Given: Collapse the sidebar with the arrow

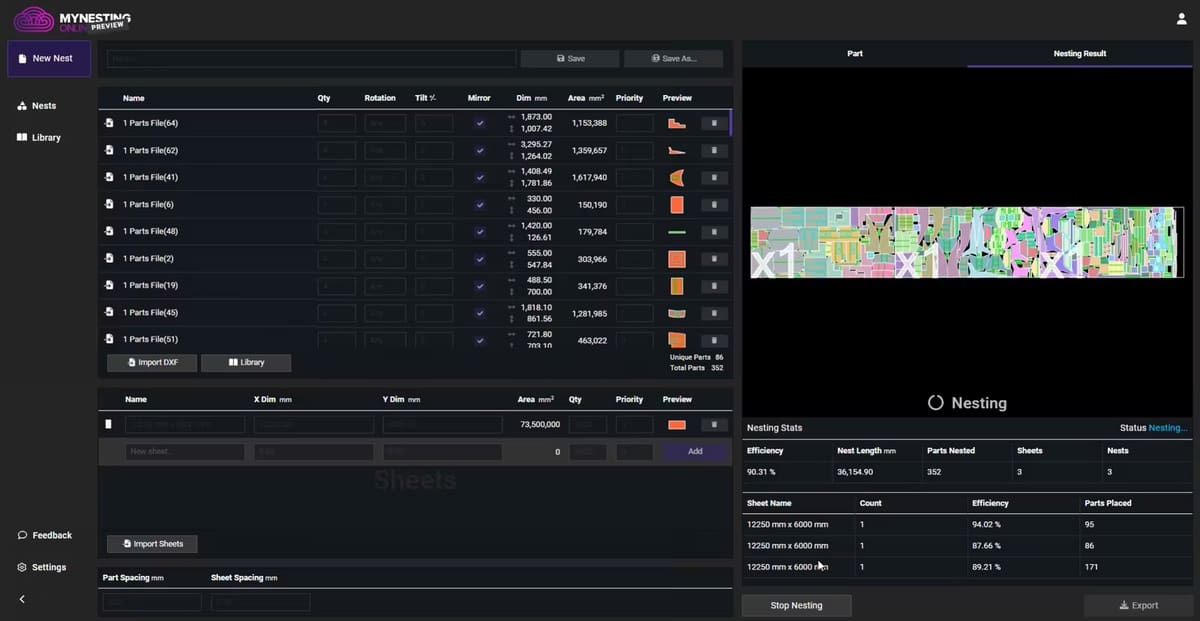Looking at the screenshot, I should [x=22, y=599].
